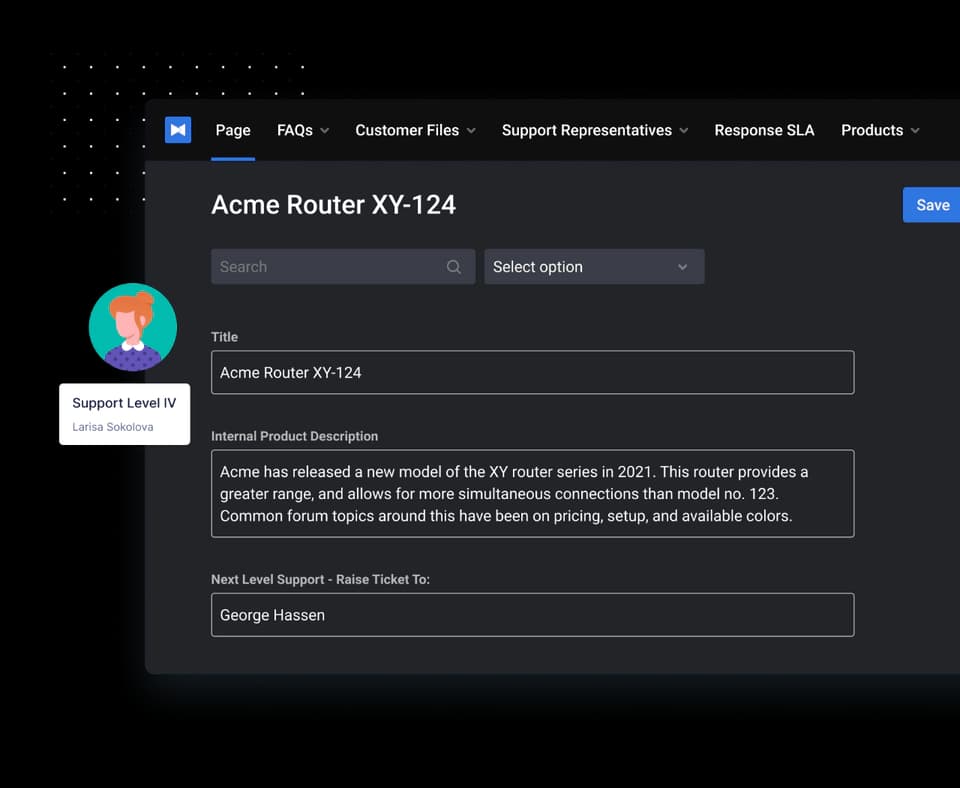The image size is (960, 788).
Task: Edit the Internal Product Description text area
Action: coord(533,493)
